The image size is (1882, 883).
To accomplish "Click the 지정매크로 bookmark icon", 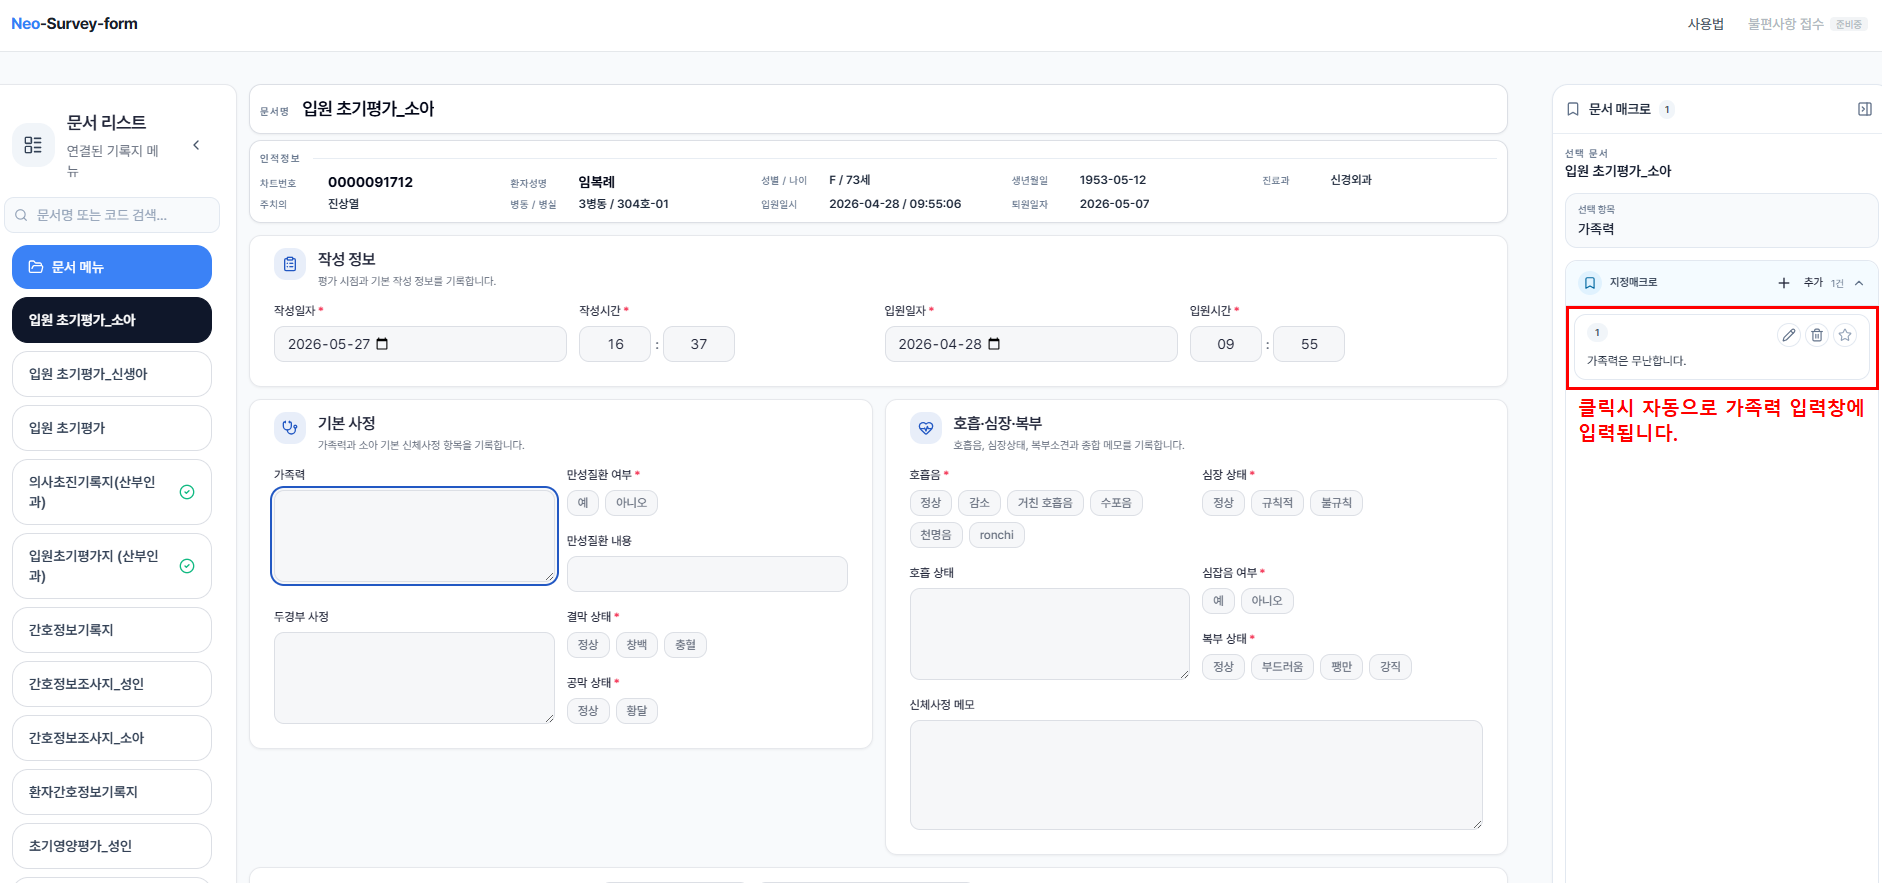I will click(x=1590, y=283).
